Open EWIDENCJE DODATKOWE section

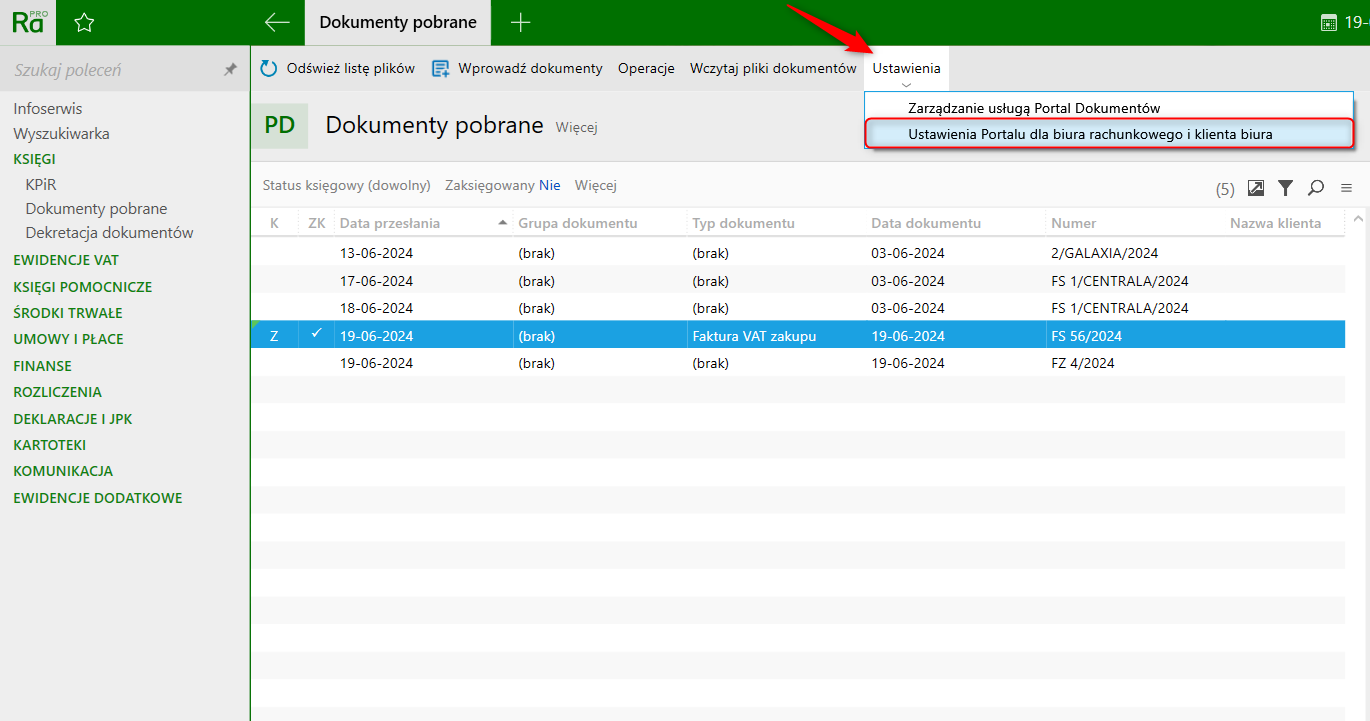pos(98,498)
